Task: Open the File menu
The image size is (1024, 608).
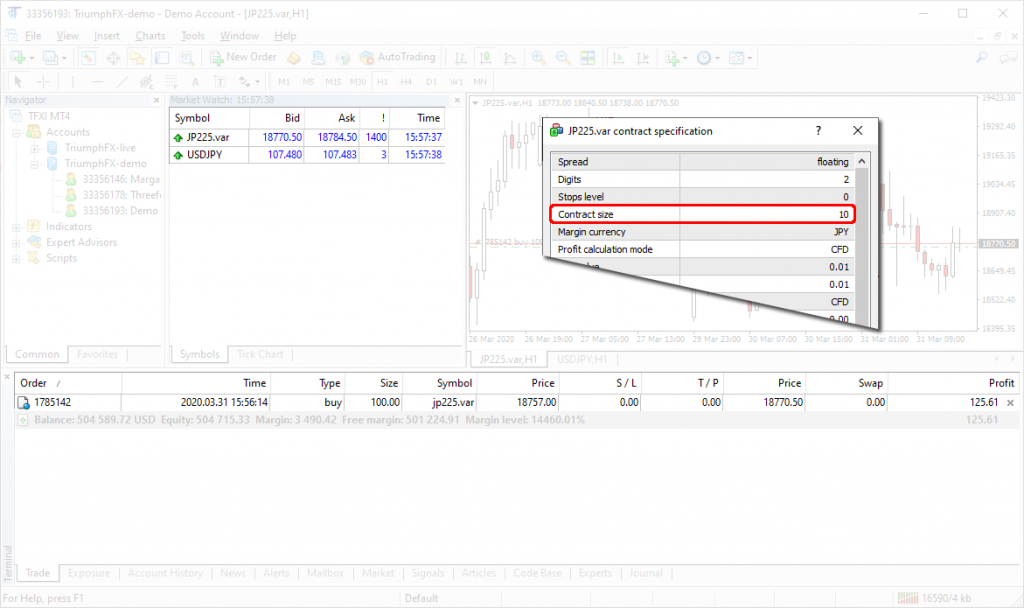Action: 33,36
